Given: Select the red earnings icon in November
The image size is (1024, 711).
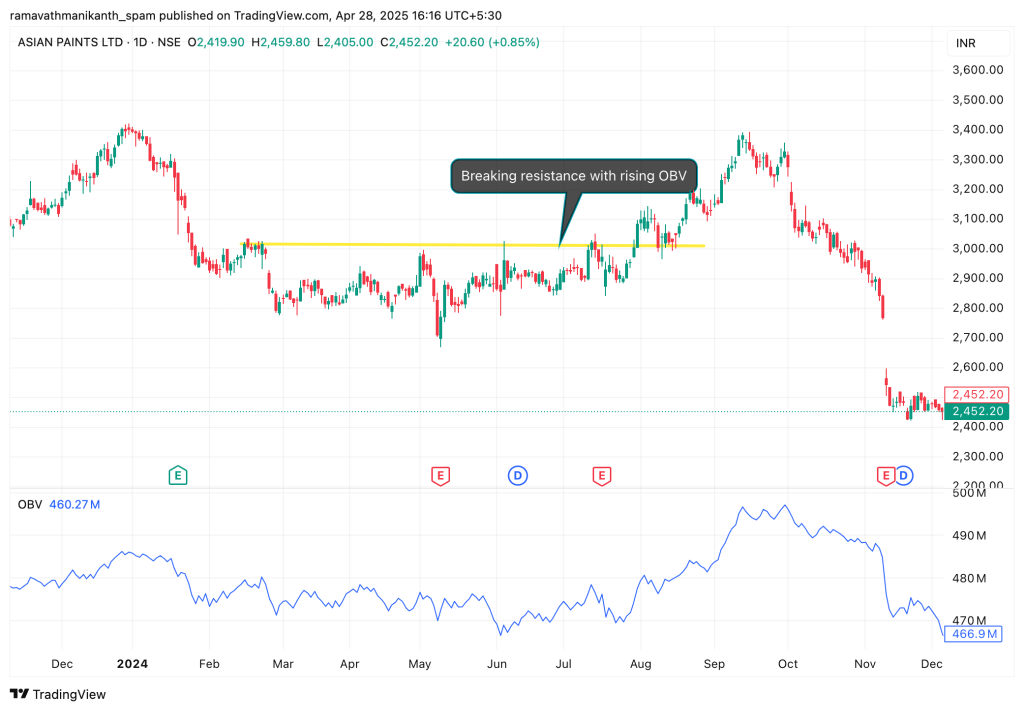Looking at the screenshot, I should [x=885, y=476].
